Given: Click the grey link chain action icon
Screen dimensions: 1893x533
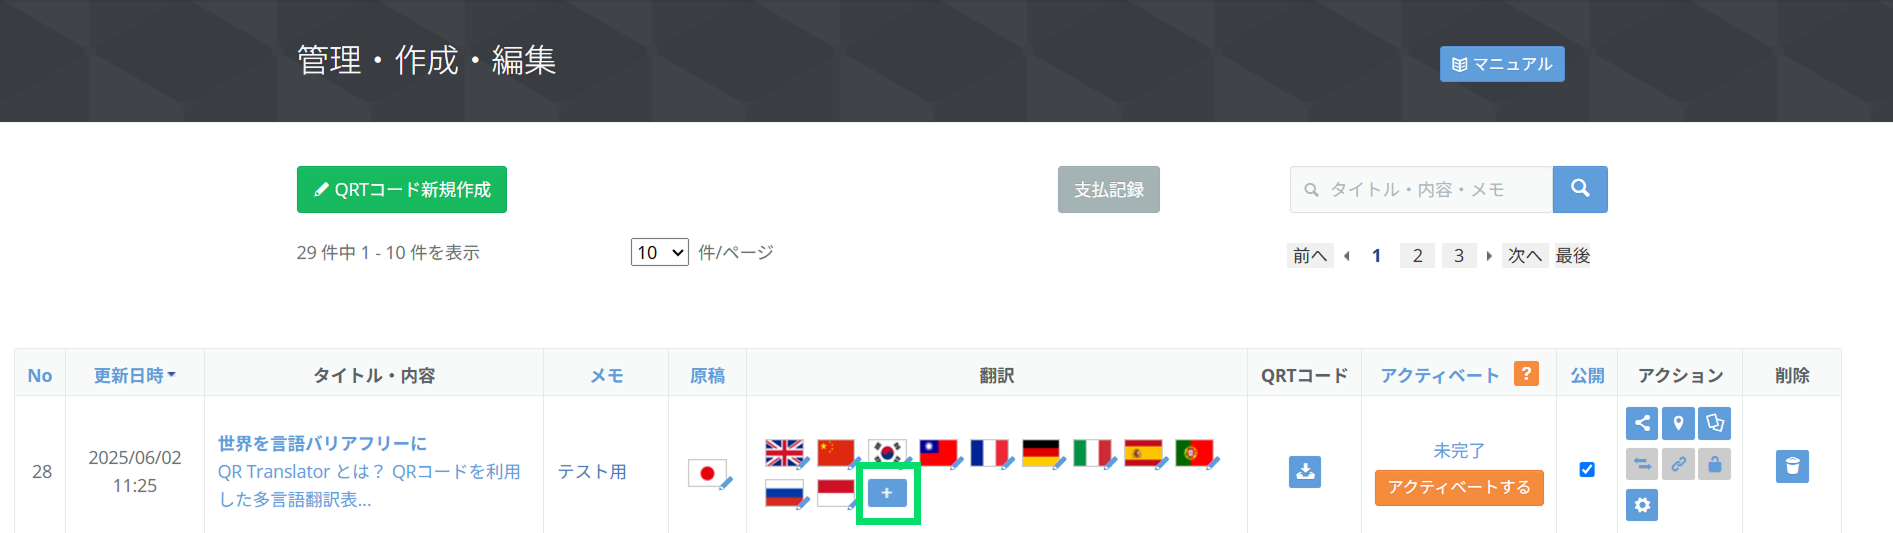Looking at the screenshot, I should 1678,464.
